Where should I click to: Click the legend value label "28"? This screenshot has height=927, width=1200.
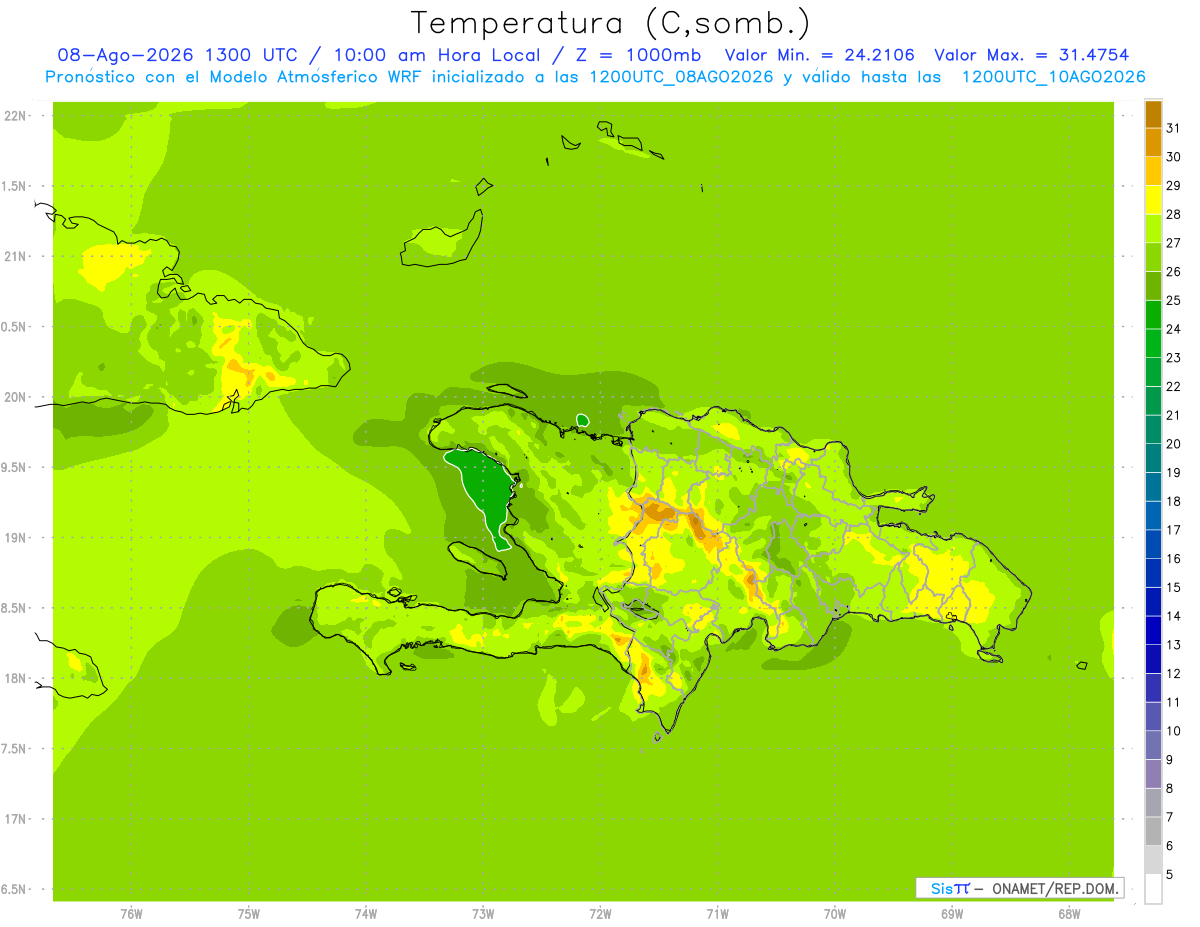click(x=1173, y=214)
